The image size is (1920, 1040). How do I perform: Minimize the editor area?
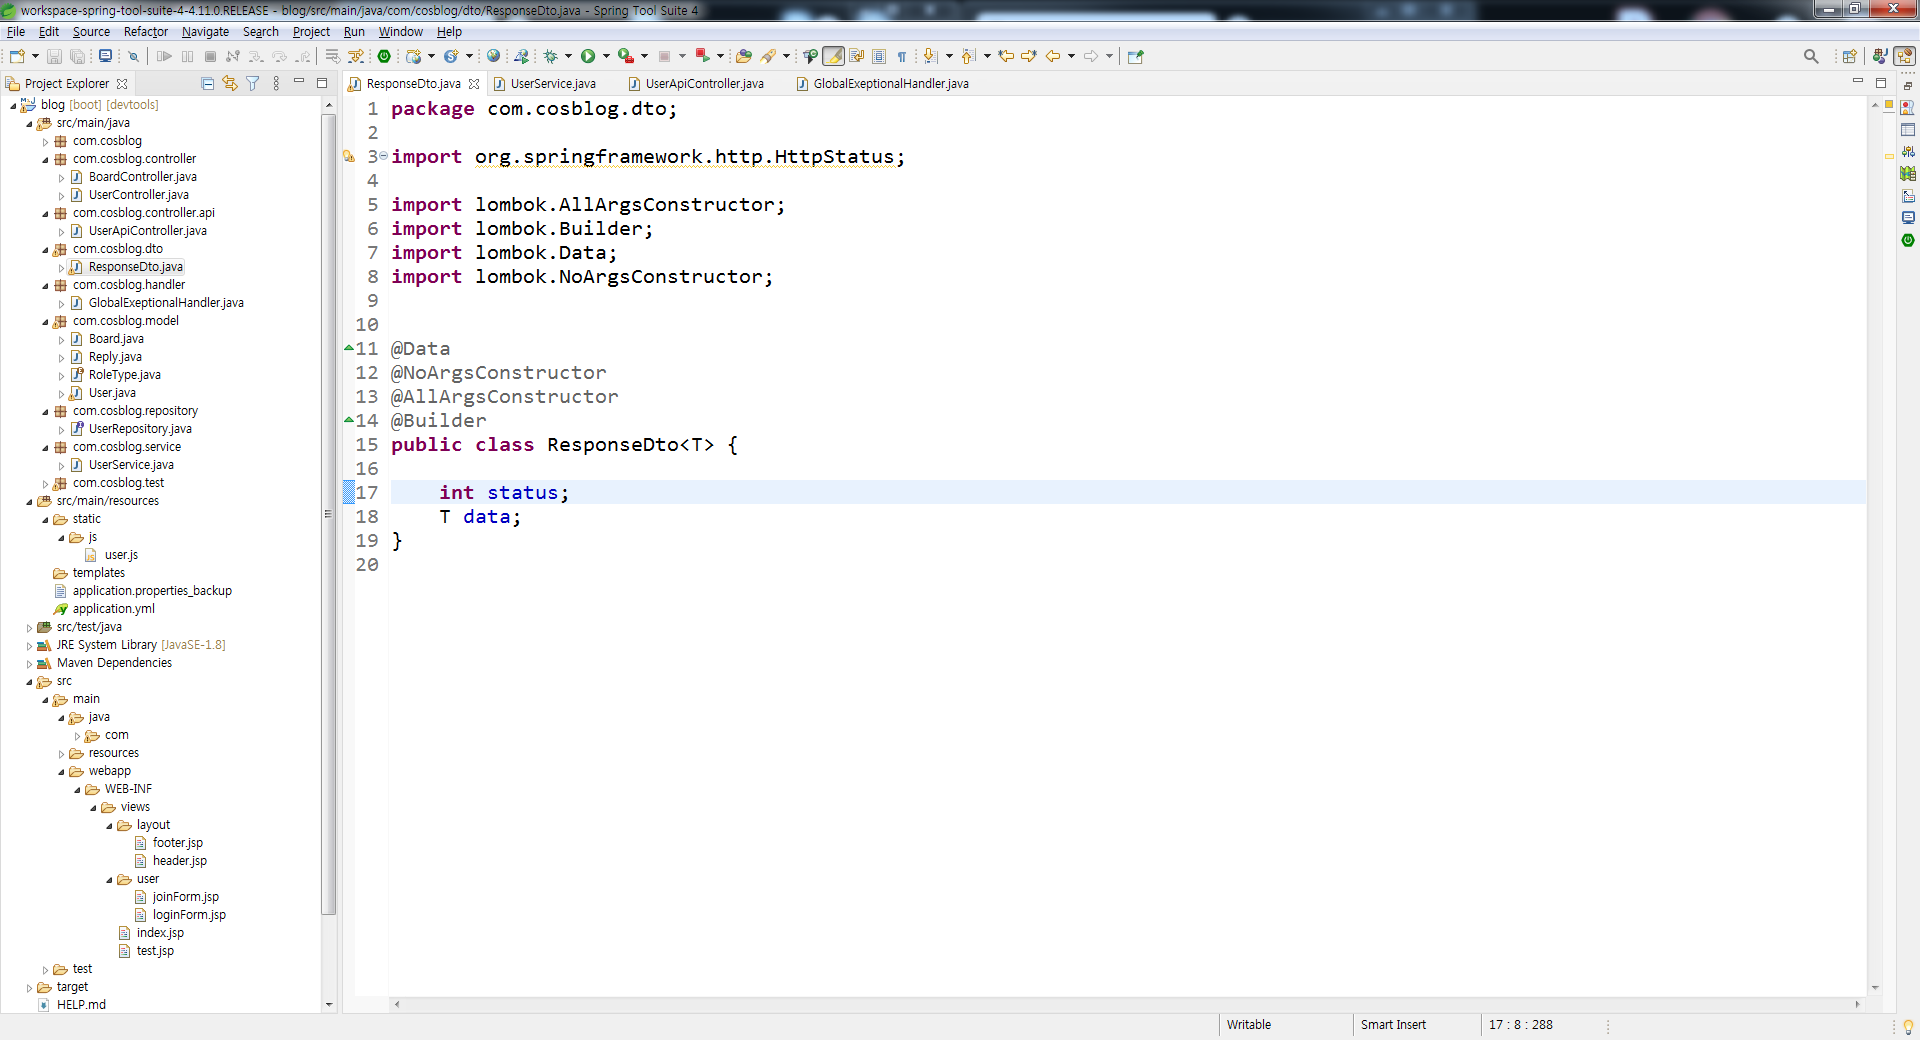click(x=1858, y=81)
